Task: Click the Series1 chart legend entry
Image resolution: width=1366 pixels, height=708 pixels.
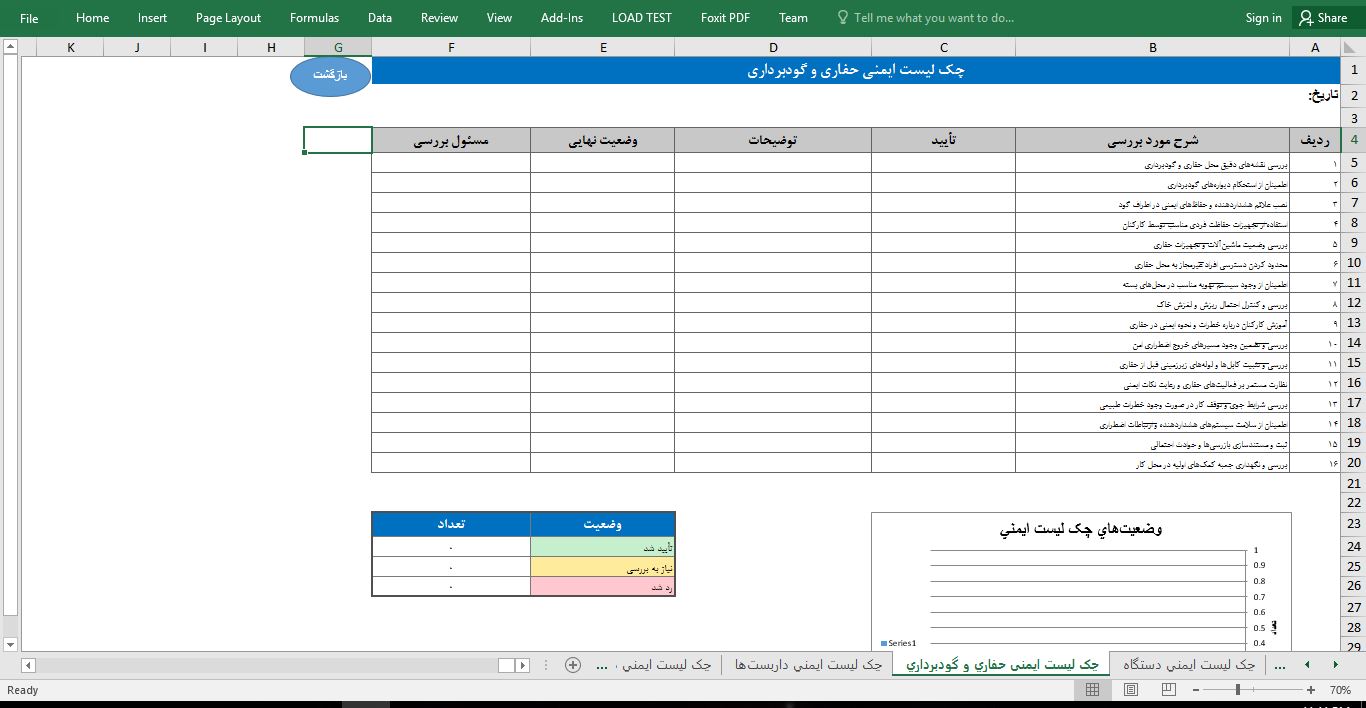Action: pyautogui.click(x=899, y=643)
